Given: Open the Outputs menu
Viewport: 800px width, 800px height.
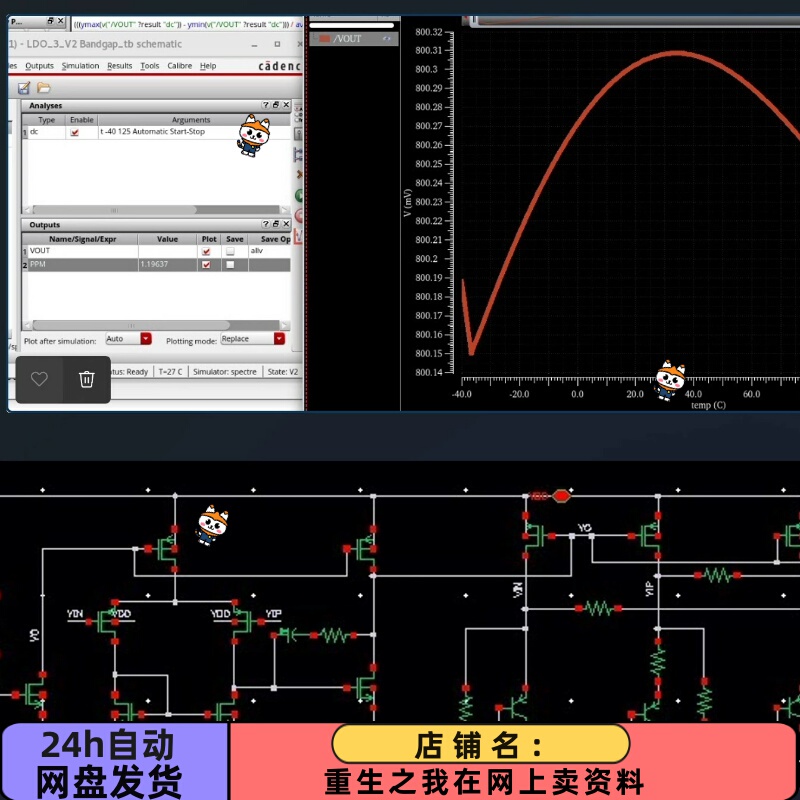Looking at the screenshot, I should [39, 66].
